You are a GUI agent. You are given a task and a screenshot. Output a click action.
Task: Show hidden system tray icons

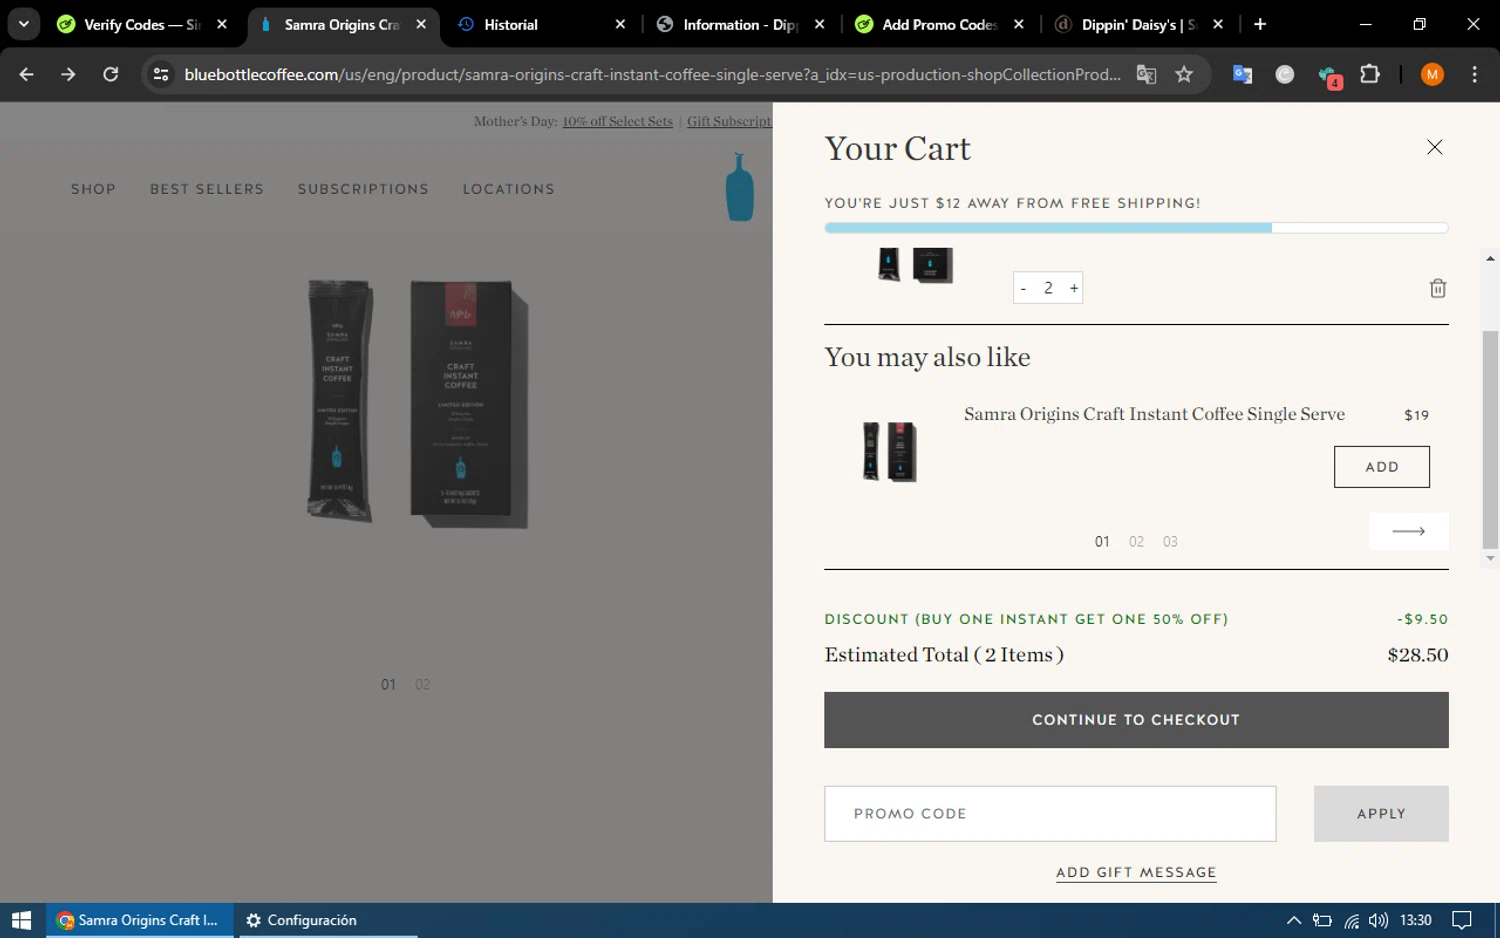[x=1293, y=920]
